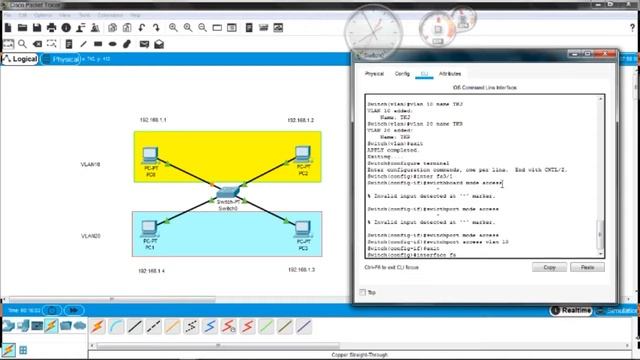Click the VLAN10 label on the canvas
This screenshot has height=360, width=640.
click(x=90, y=164)
